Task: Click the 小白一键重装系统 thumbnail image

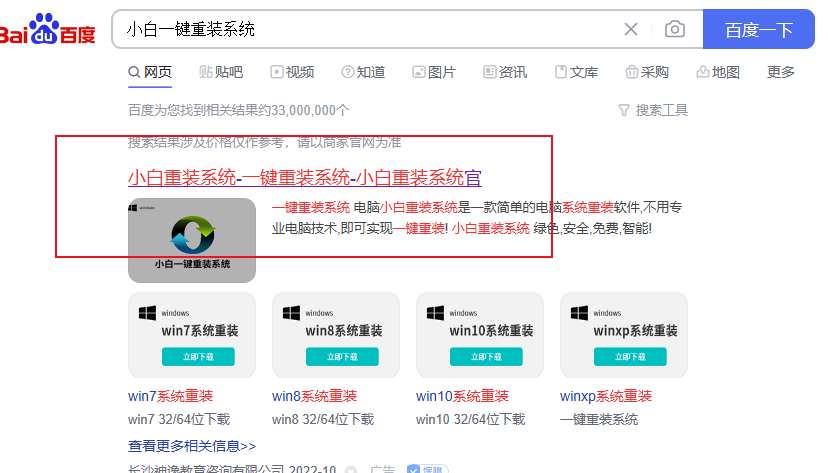Action: [x=192, y=240]
